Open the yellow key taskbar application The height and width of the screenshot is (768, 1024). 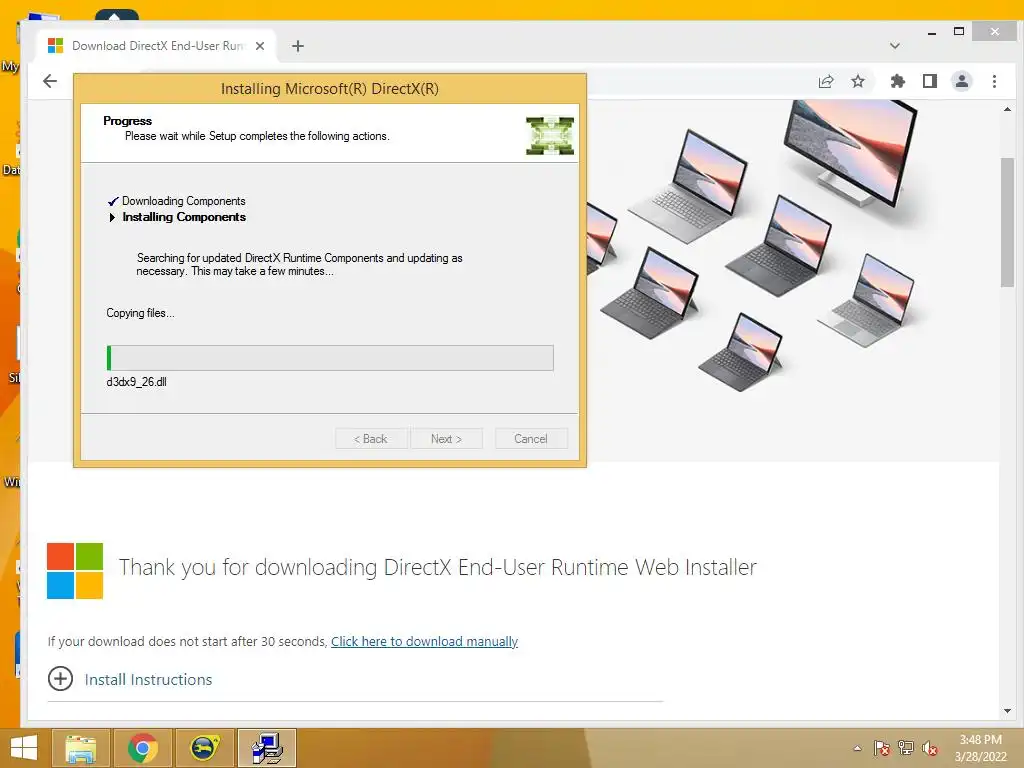point(204,748)
